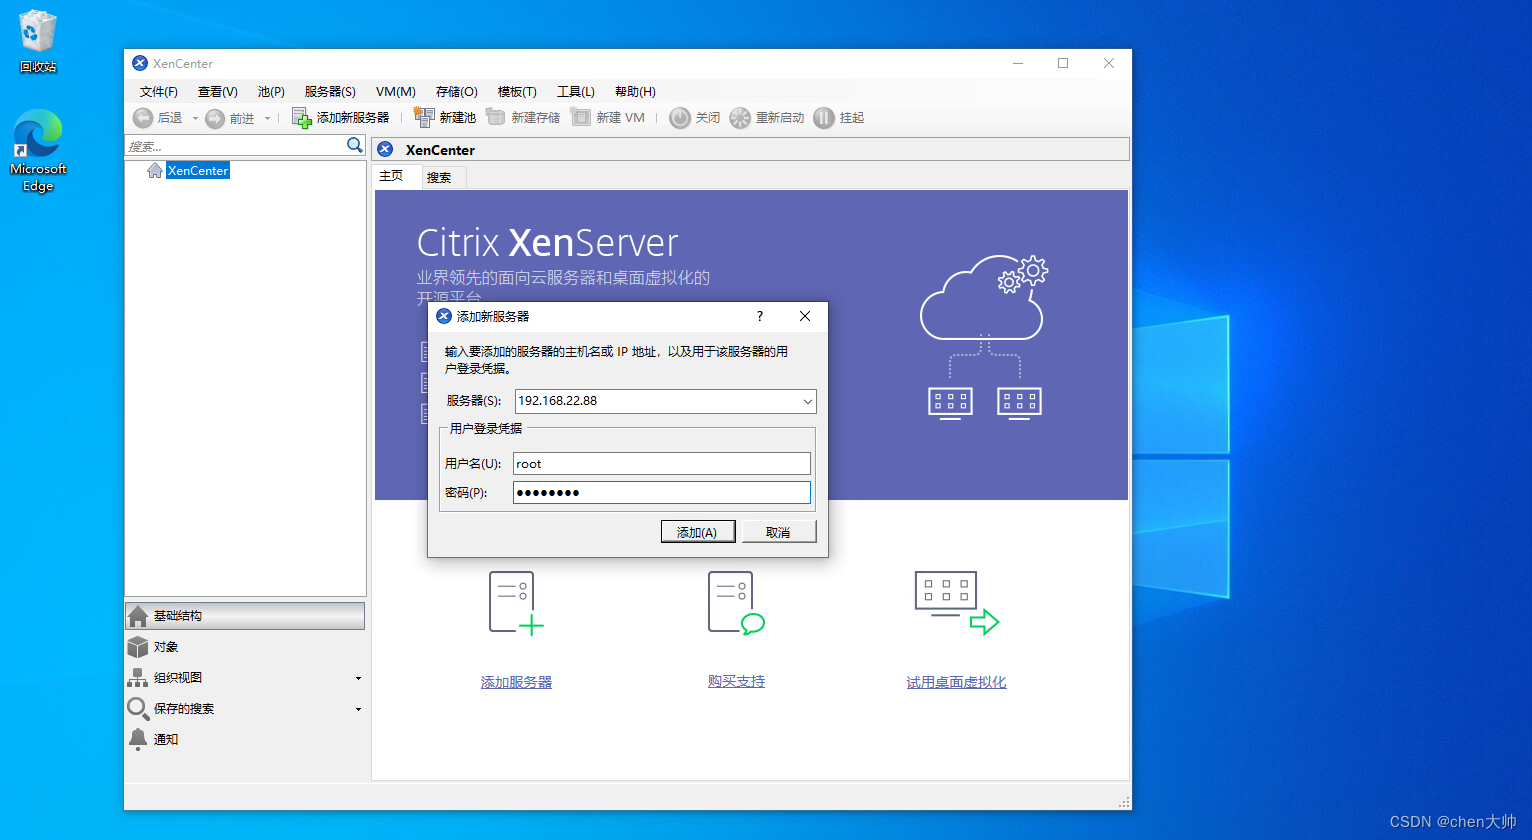Viewport: 1532px width, 840px height.
Task: Open the Pool (池) menu
Action: coord(271,91)
